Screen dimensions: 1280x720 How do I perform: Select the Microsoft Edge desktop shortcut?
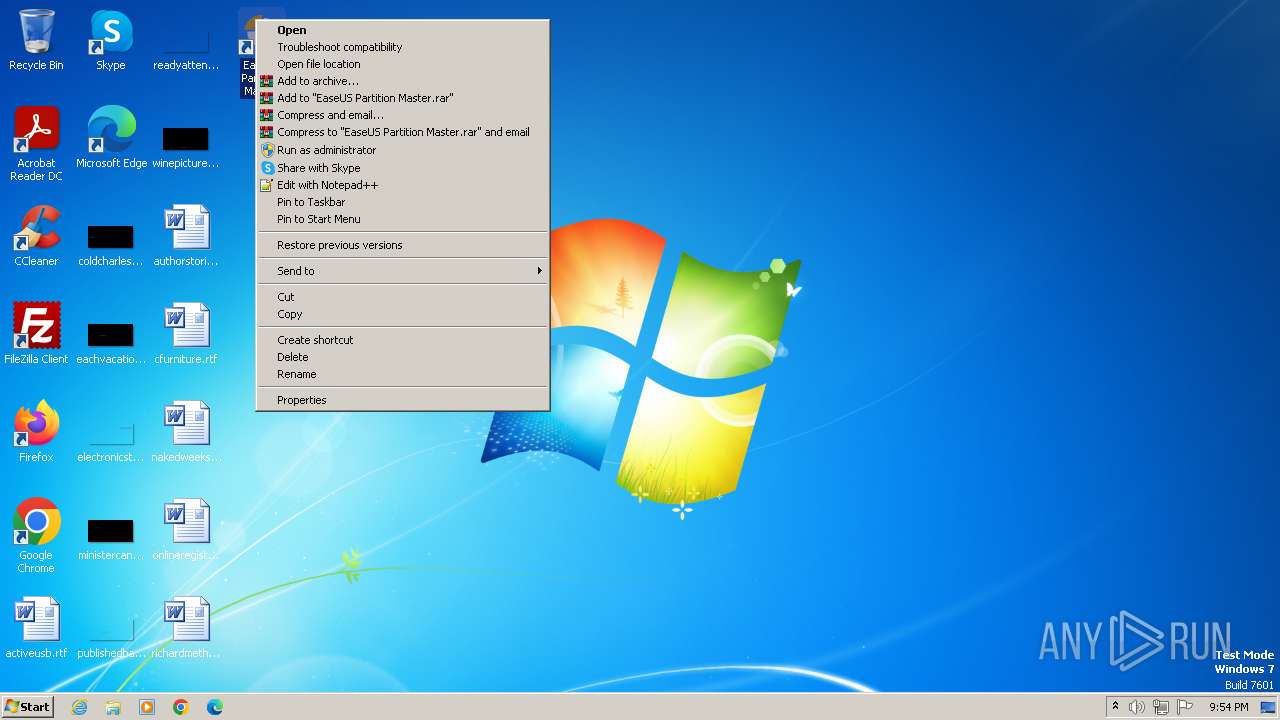(x=111, y=138)
